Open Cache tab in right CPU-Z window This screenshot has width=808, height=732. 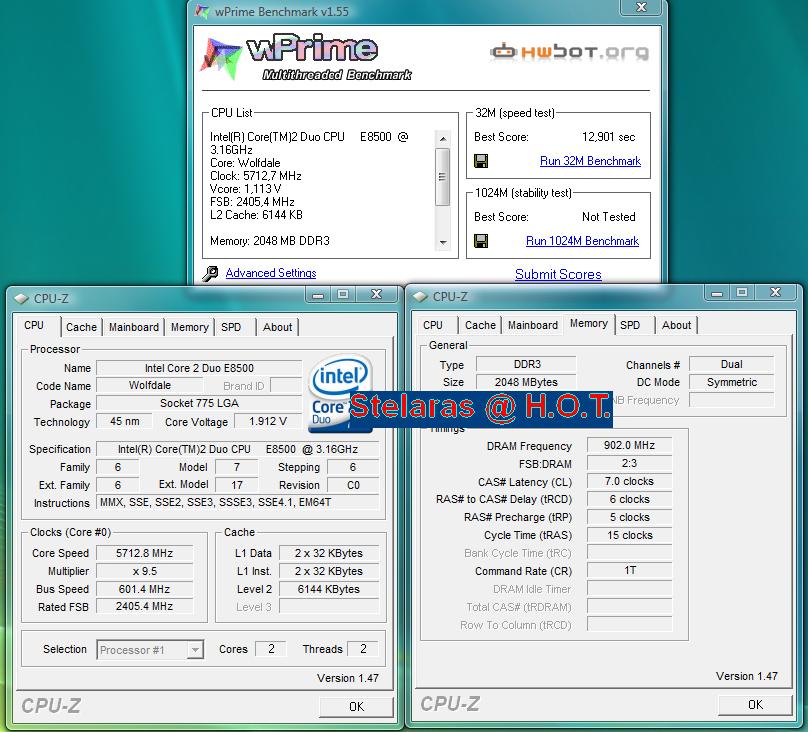480,325
